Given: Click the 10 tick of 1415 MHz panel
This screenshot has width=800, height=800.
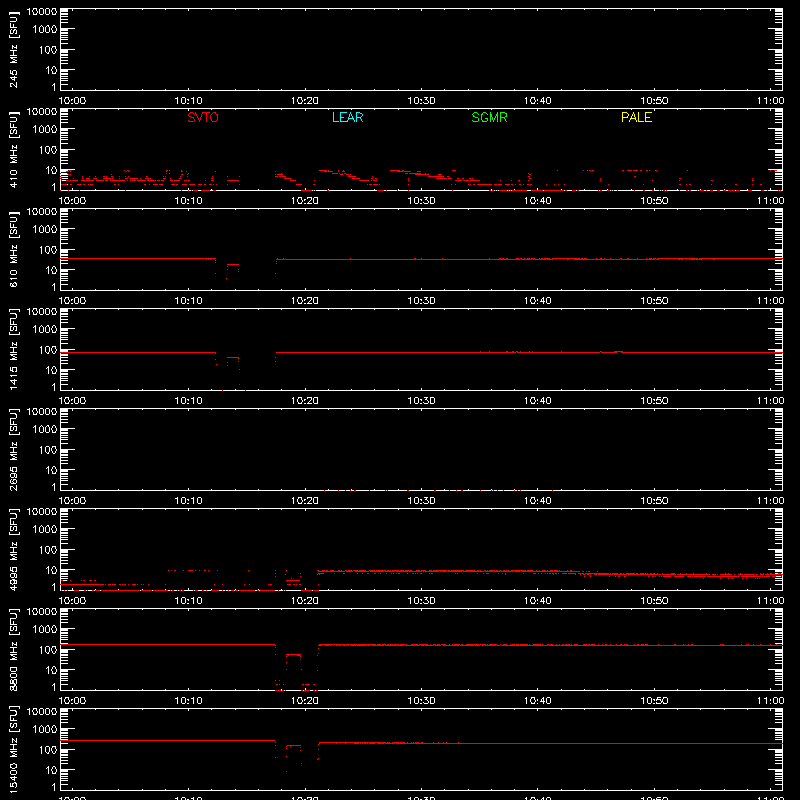Looking at the screenshot, I should (52, 370).
